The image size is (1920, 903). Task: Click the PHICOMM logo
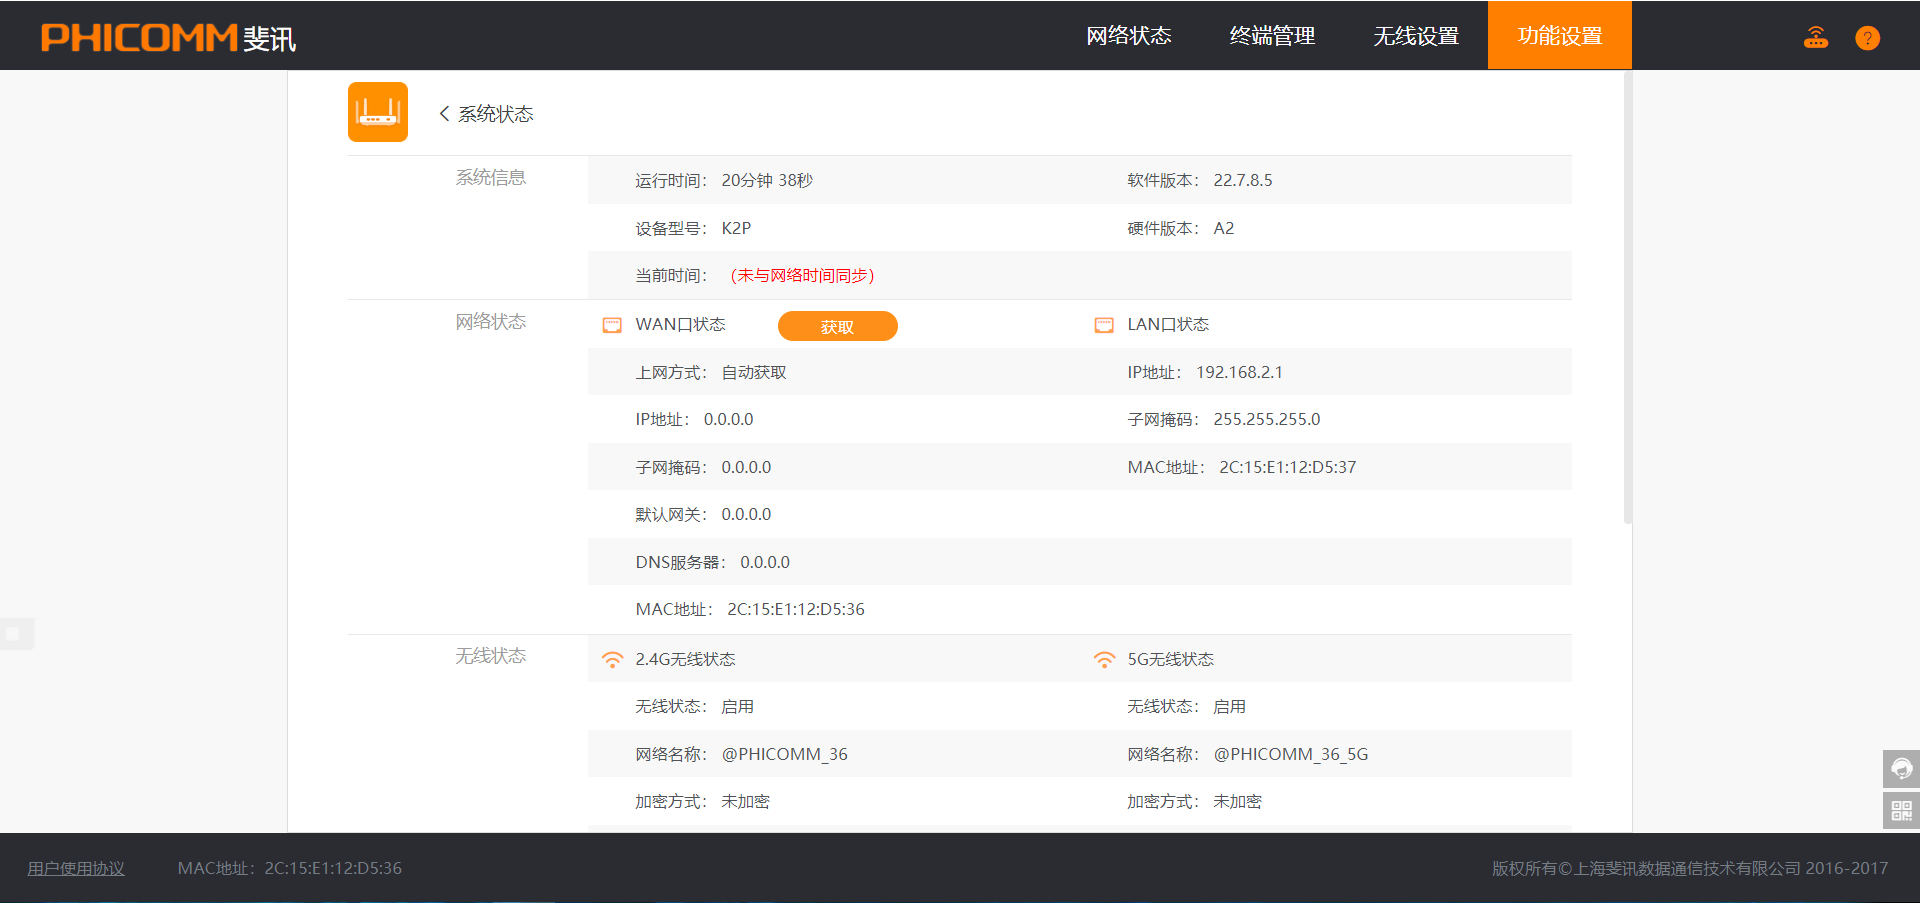click(x=168, y=37)
